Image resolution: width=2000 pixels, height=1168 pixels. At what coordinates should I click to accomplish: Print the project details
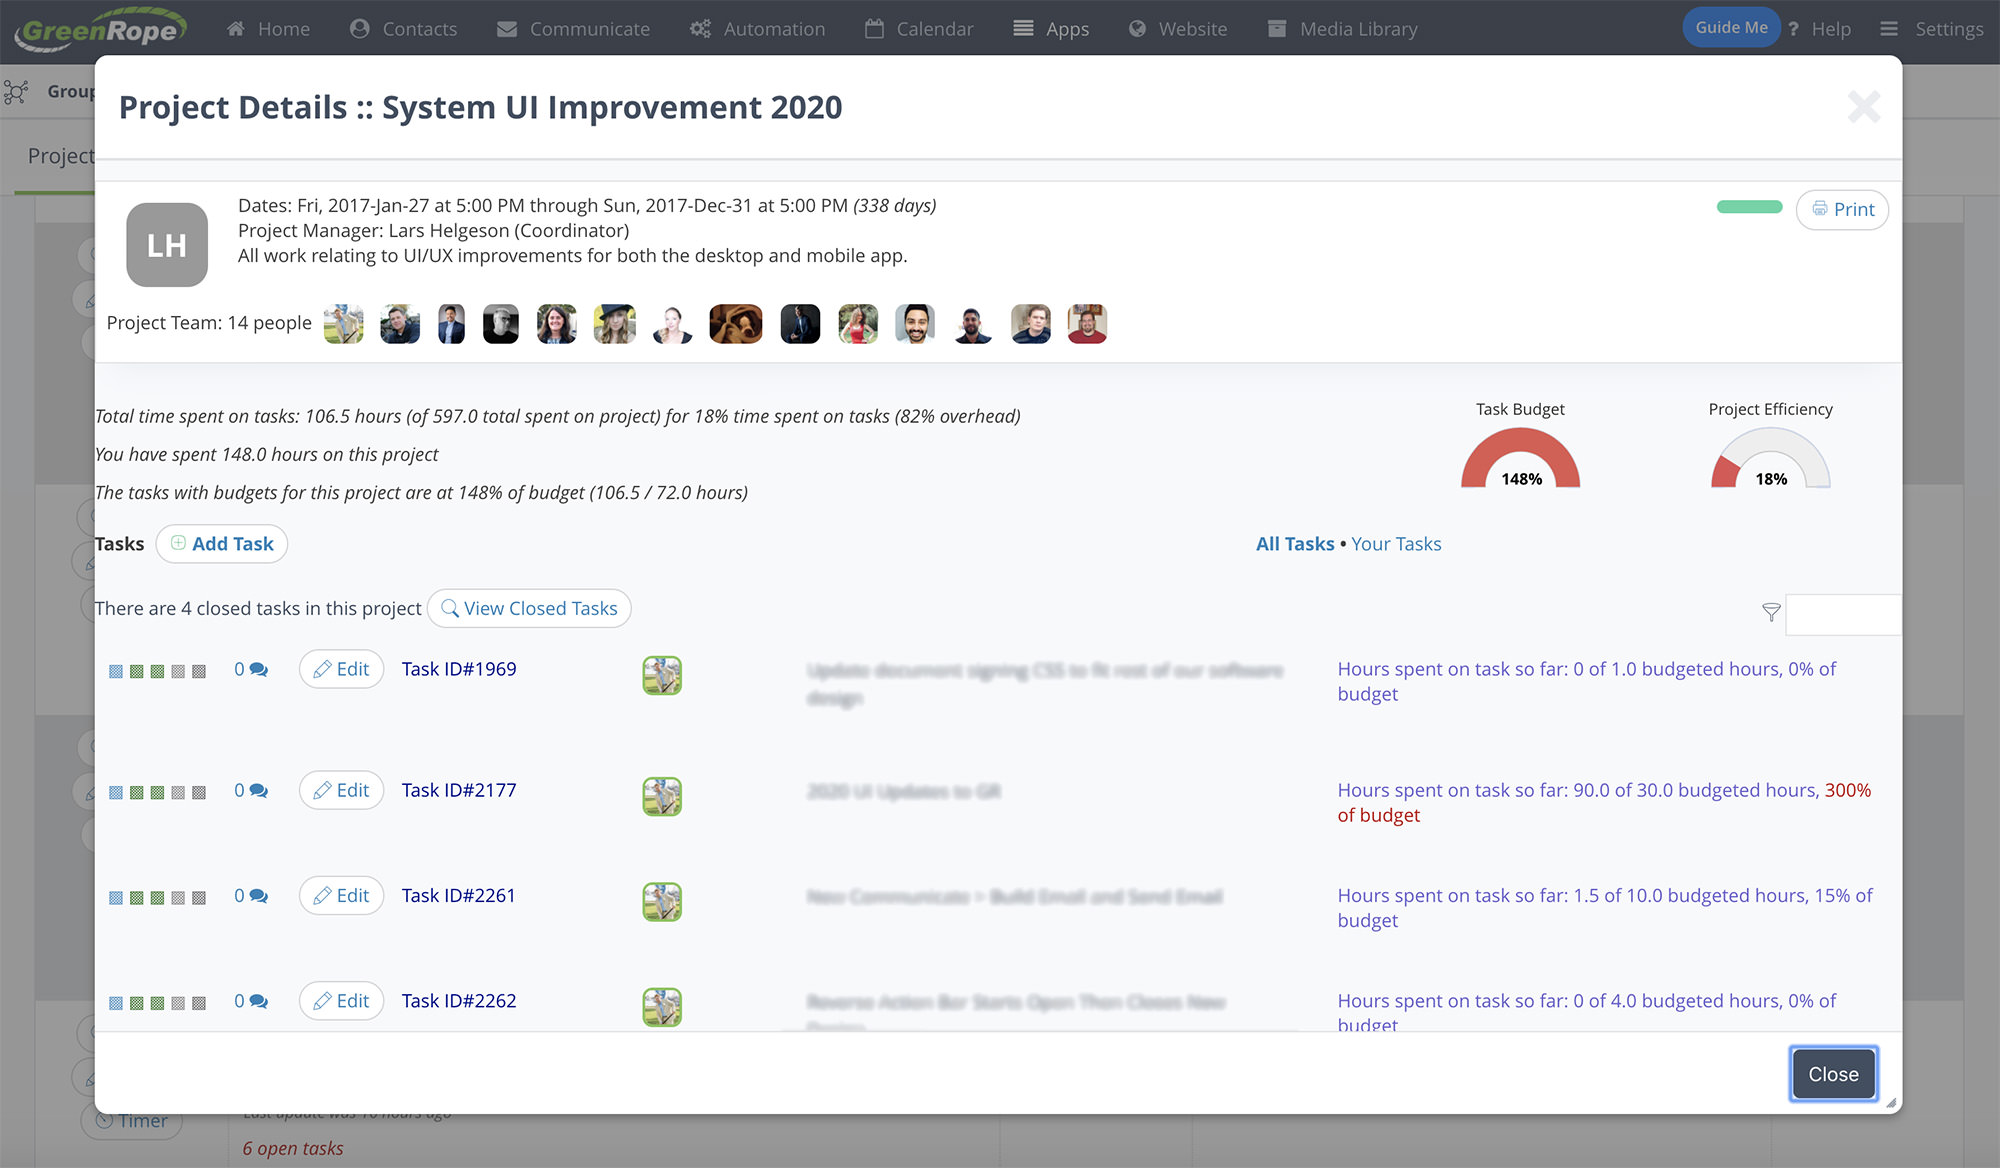[1842, 209]
